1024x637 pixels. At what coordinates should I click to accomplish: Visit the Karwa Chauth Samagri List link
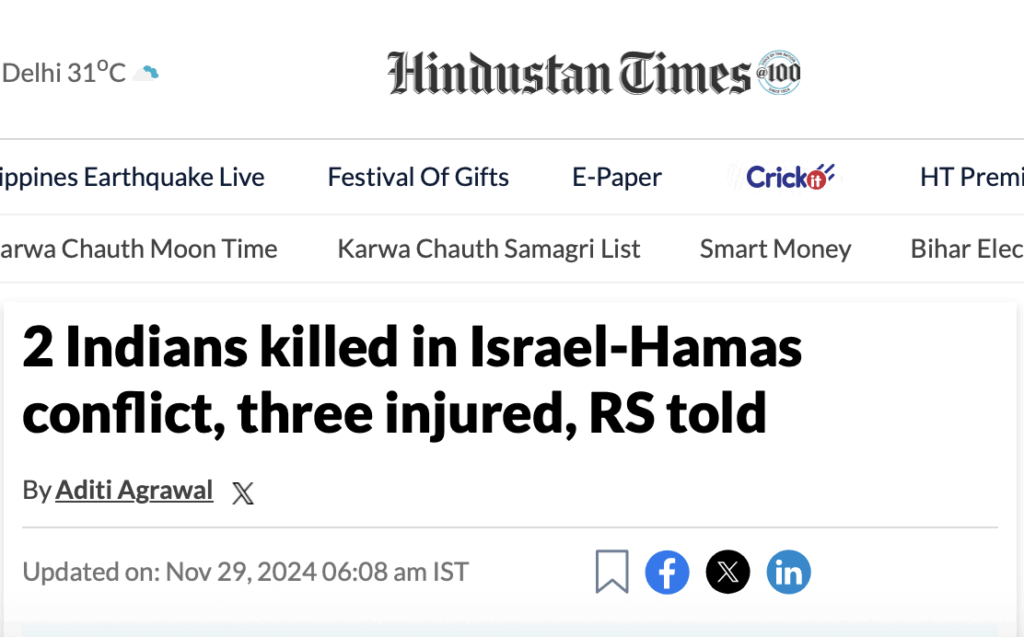coord(489,248)
